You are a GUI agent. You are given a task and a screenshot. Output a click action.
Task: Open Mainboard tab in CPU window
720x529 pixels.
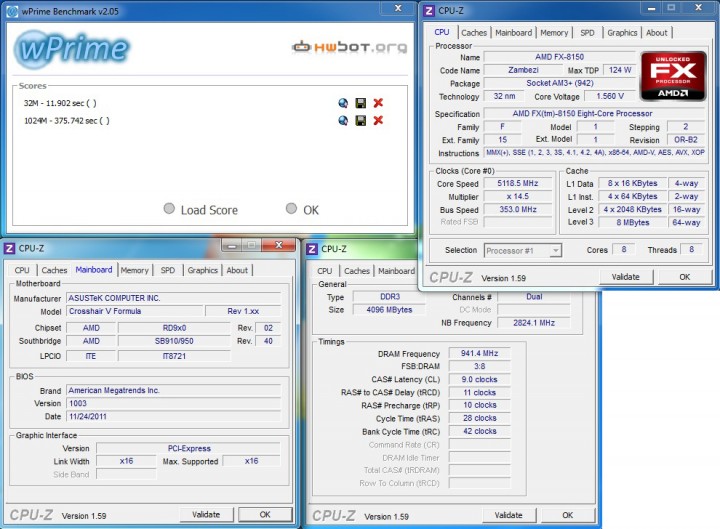coord(513,33)
